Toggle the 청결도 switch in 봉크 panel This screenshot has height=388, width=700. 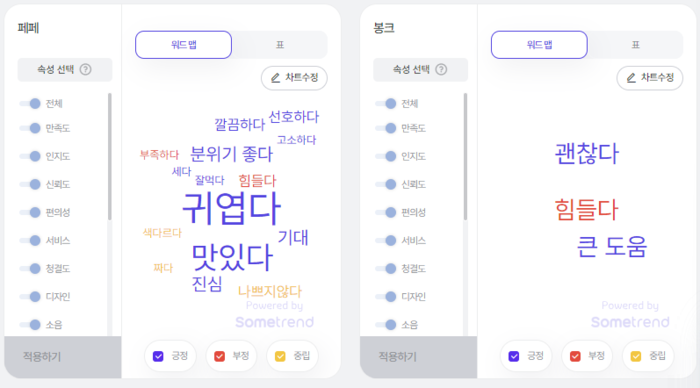click(x=386, y=268)
